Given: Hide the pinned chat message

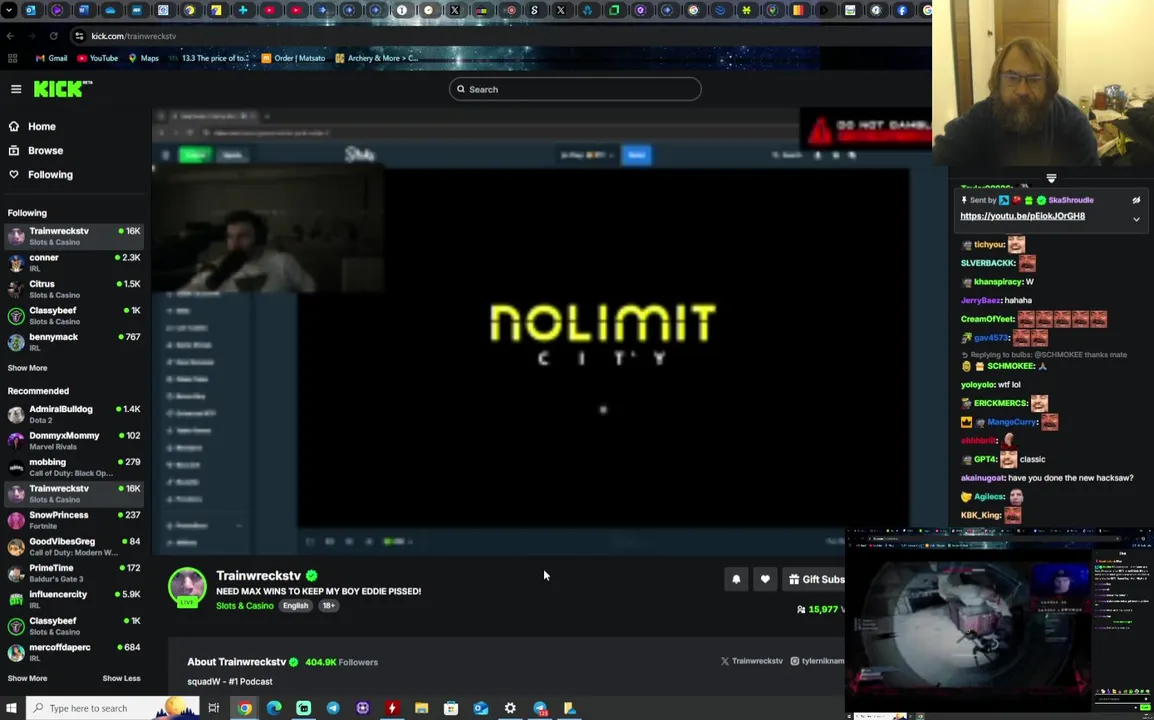Looking at the screenshot, I should 1136,200.
